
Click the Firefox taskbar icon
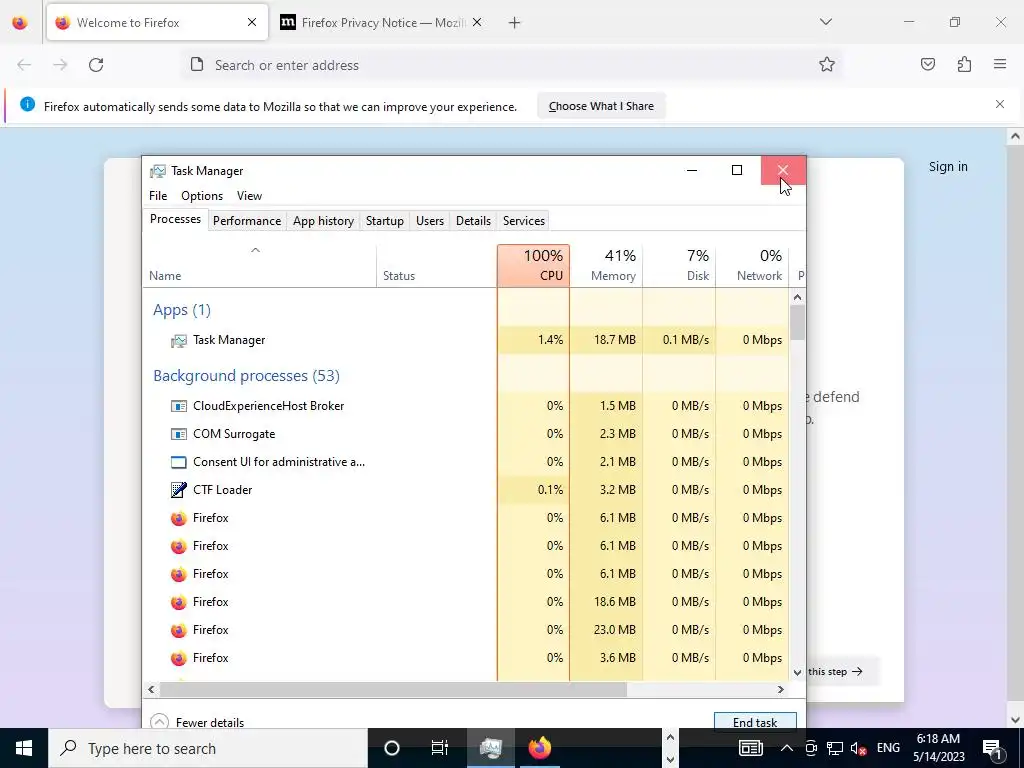point(539,748)
